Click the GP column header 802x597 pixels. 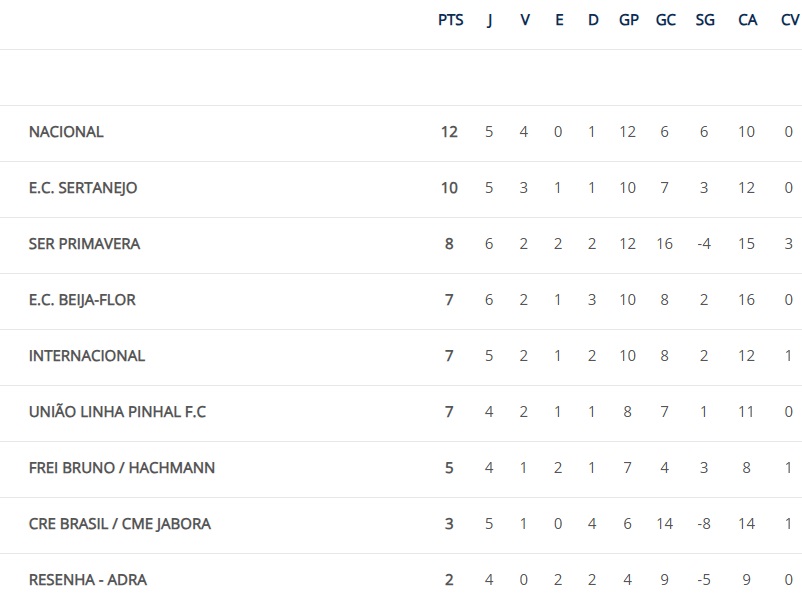629,20
